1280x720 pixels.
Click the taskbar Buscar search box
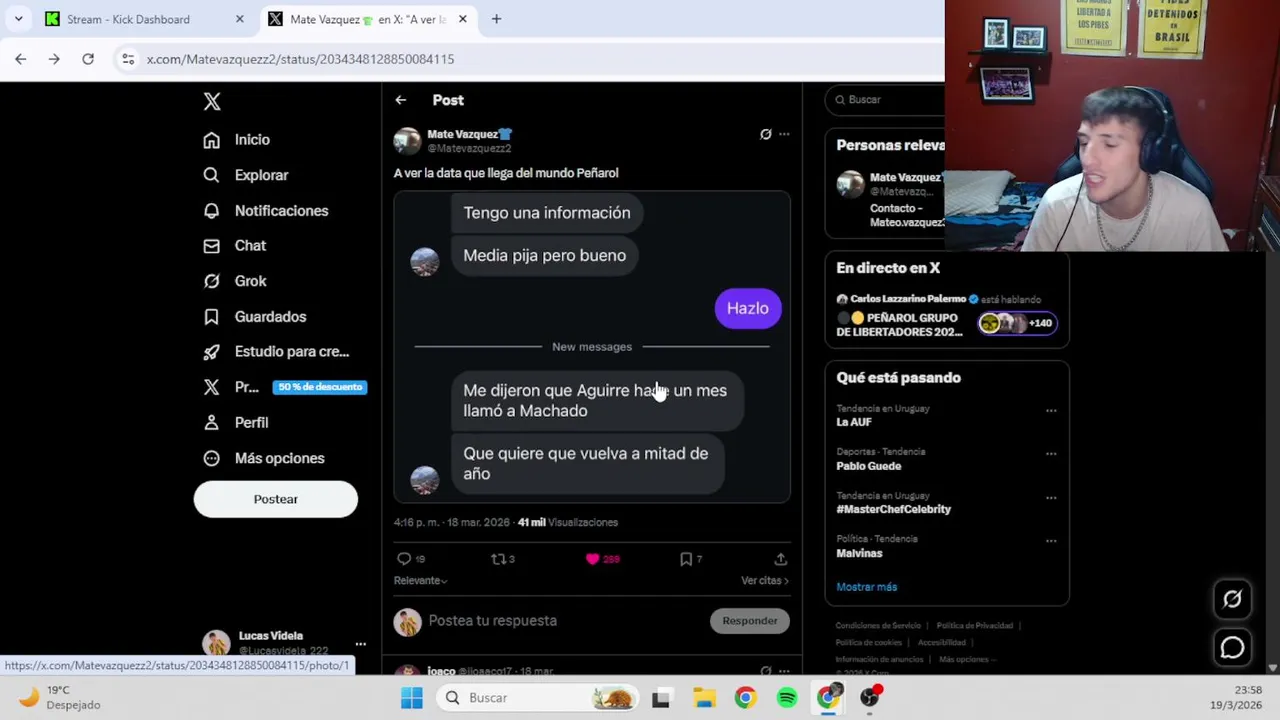point(540,698)
